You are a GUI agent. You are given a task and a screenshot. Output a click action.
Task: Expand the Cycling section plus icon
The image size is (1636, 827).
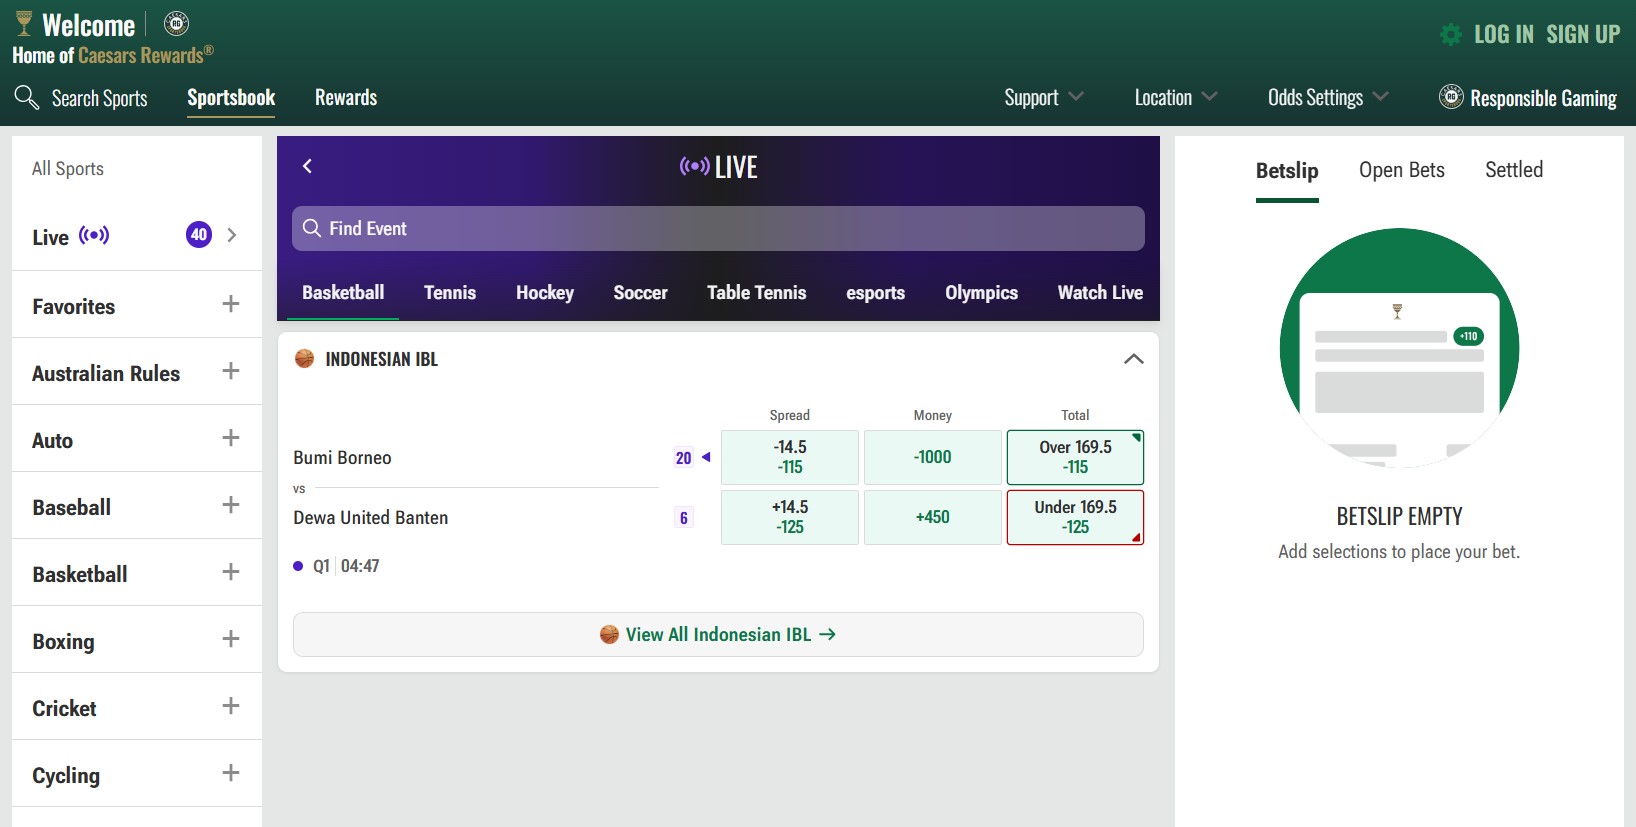[x=231, y=773]
